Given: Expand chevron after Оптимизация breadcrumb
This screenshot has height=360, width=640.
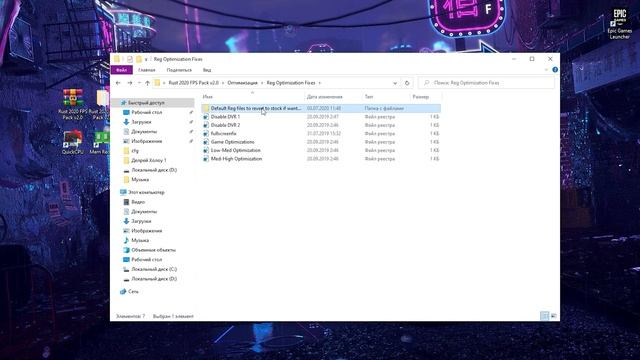Looking at the screenshot, I should (262, 83).
